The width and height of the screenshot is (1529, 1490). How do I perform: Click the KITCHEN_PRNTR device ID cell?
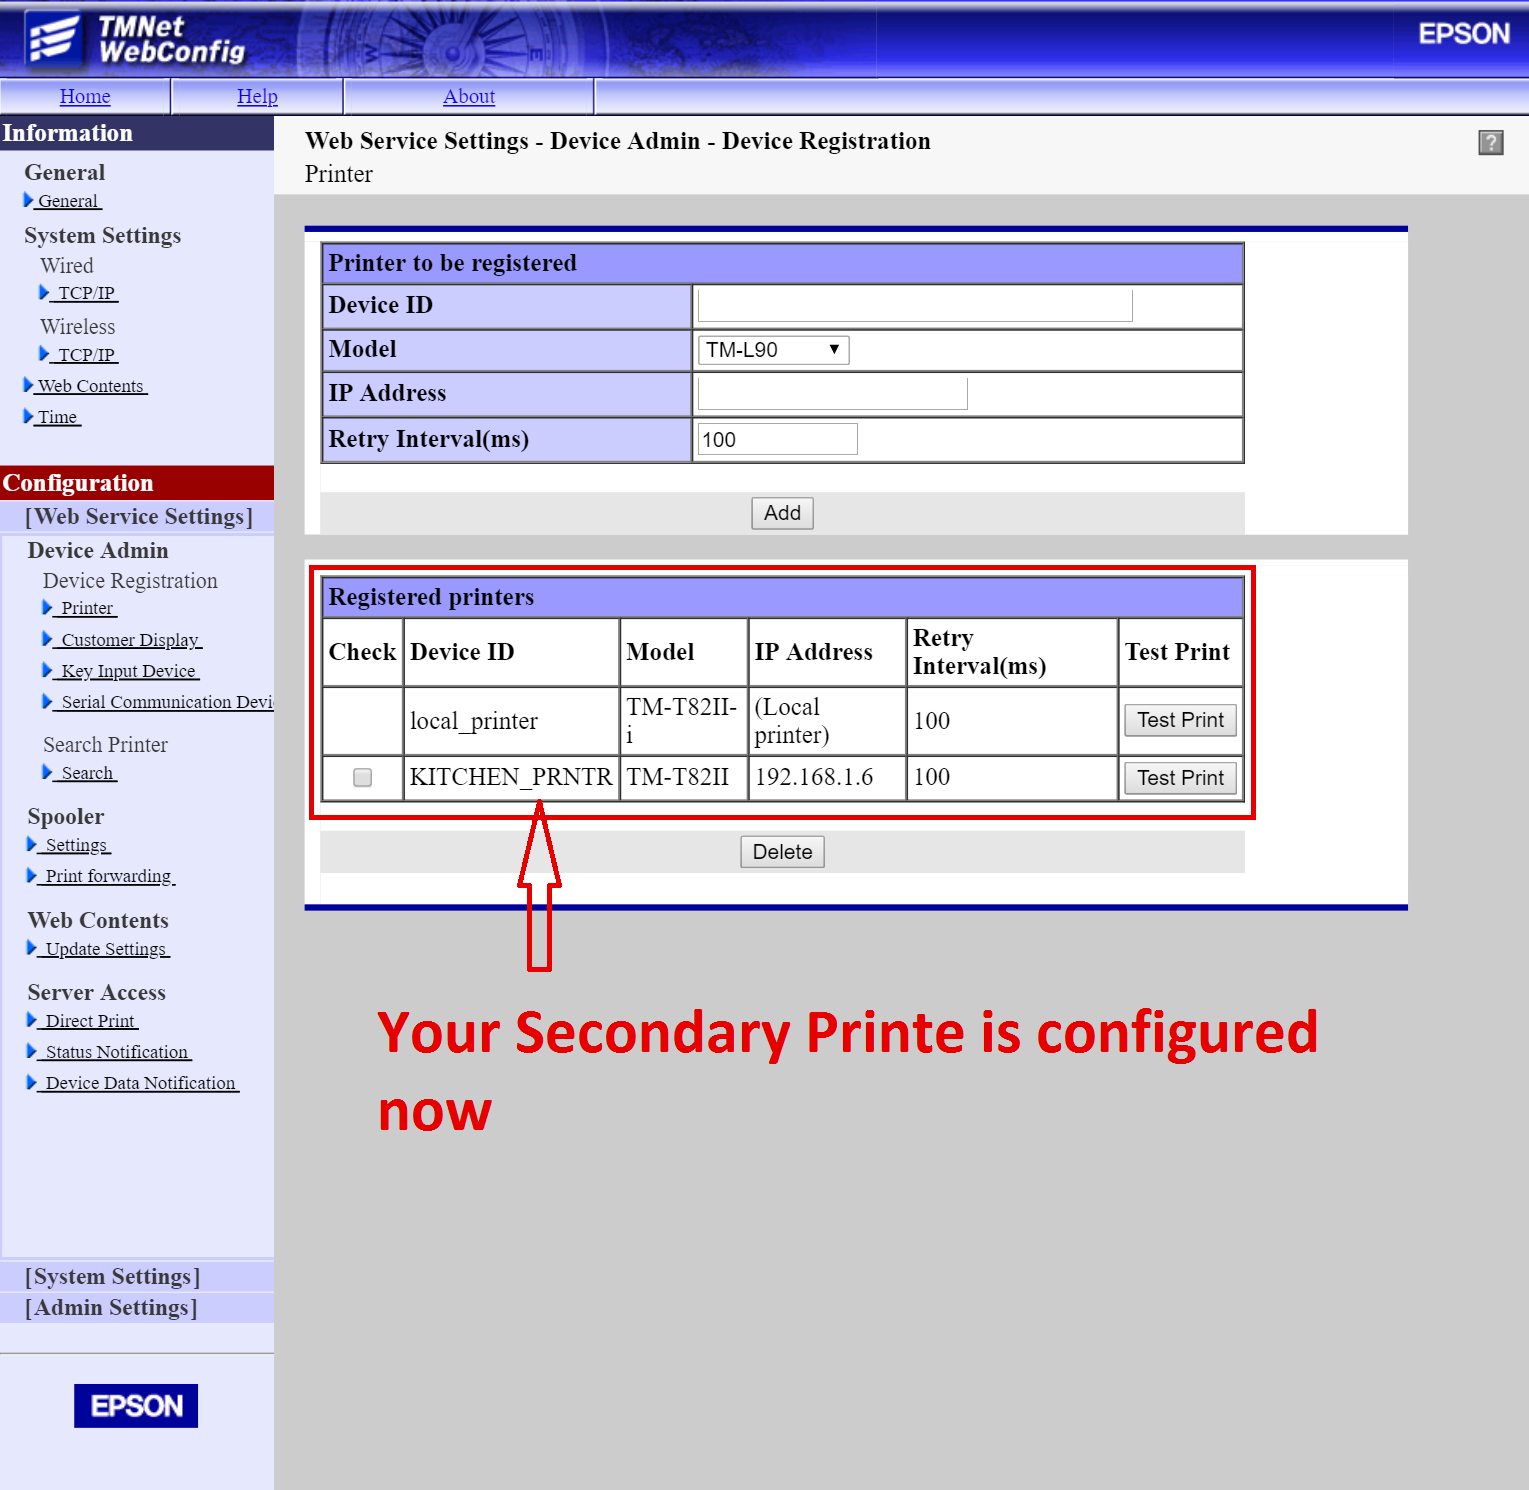tap(511, 778)
